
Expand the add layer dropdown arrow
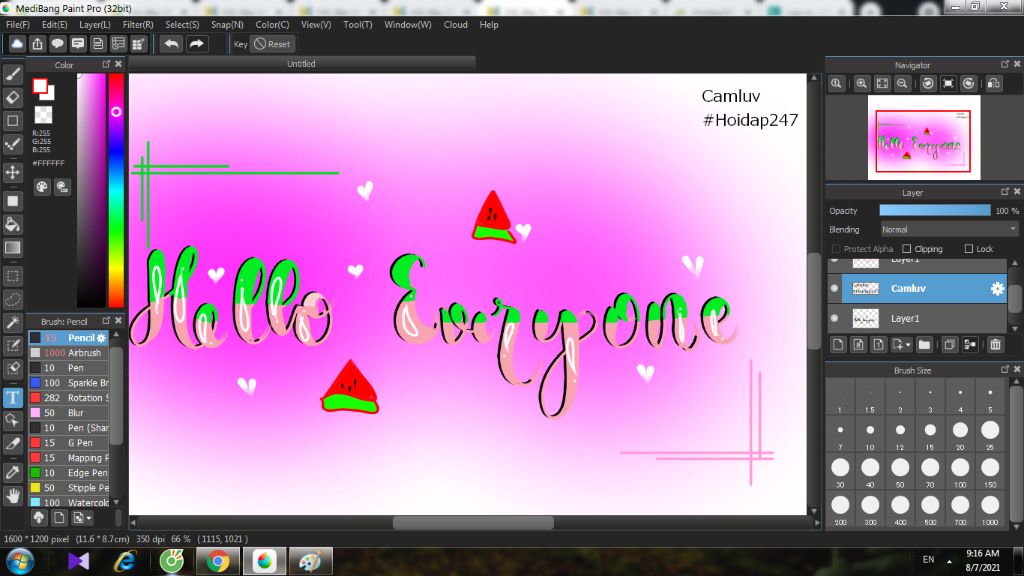click(x=908, y=345)
